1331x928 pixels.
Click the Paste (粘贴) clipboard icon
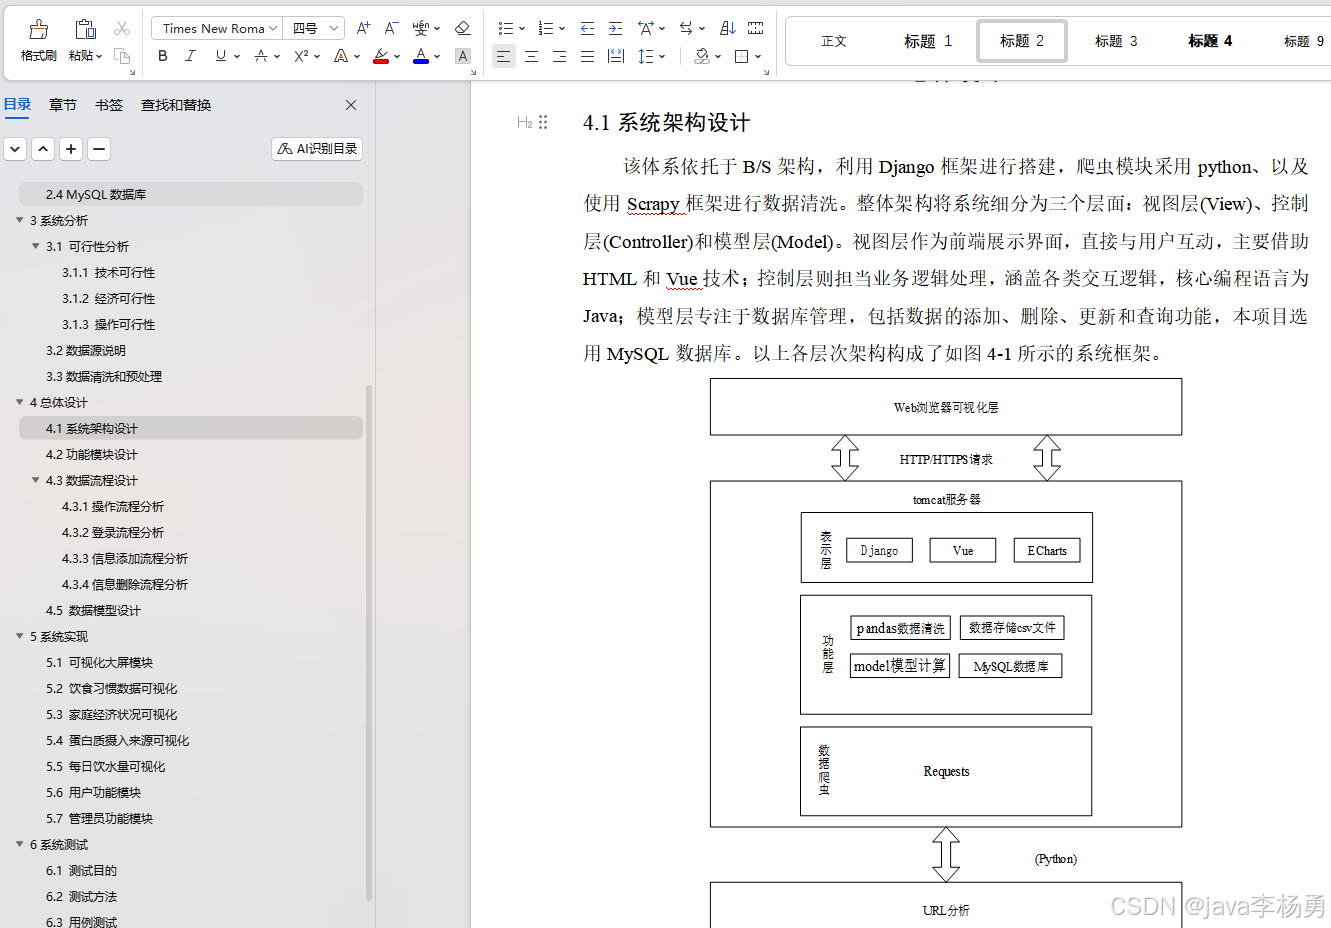(86, 29)
